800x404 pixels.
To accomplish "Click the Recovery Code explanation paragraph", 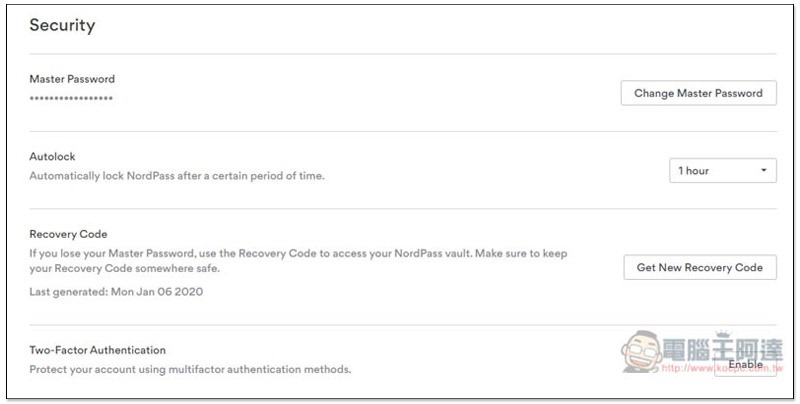I will click(298, 261).
